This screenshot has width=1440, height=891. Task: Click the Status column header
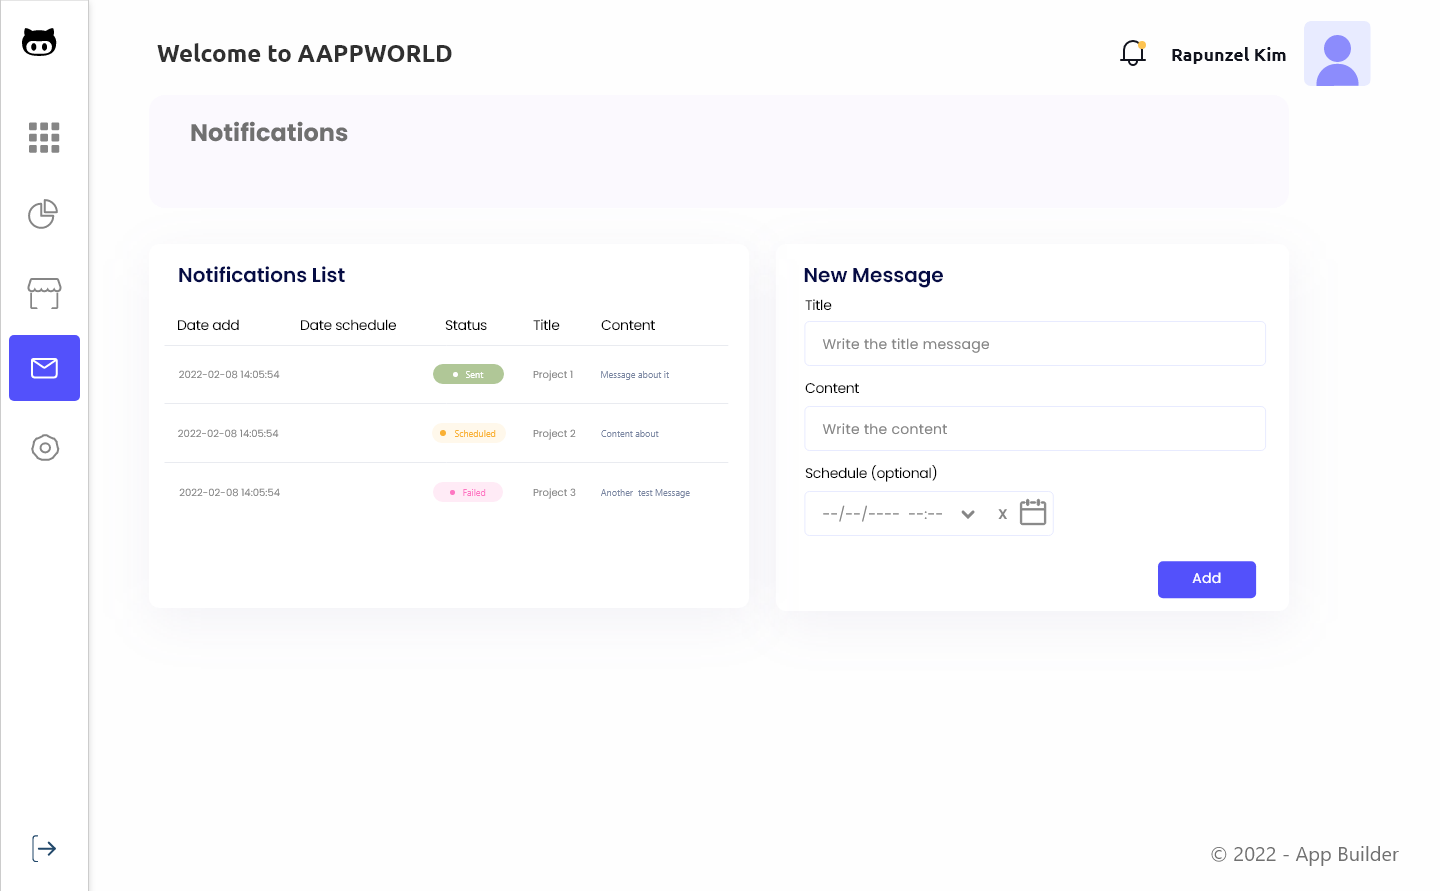point(466,325)
